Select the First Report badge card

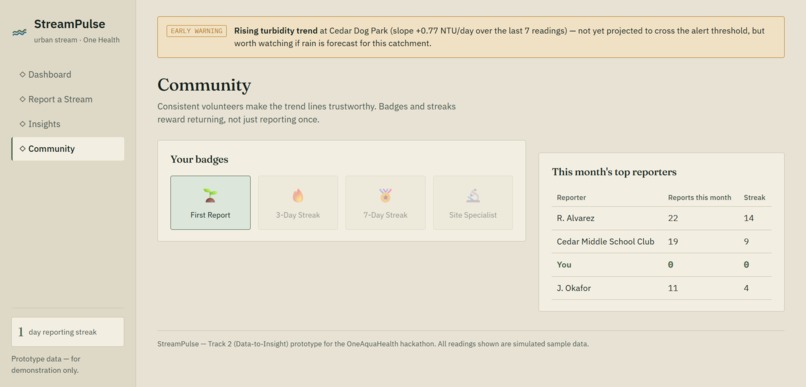[x=210, y=202]
